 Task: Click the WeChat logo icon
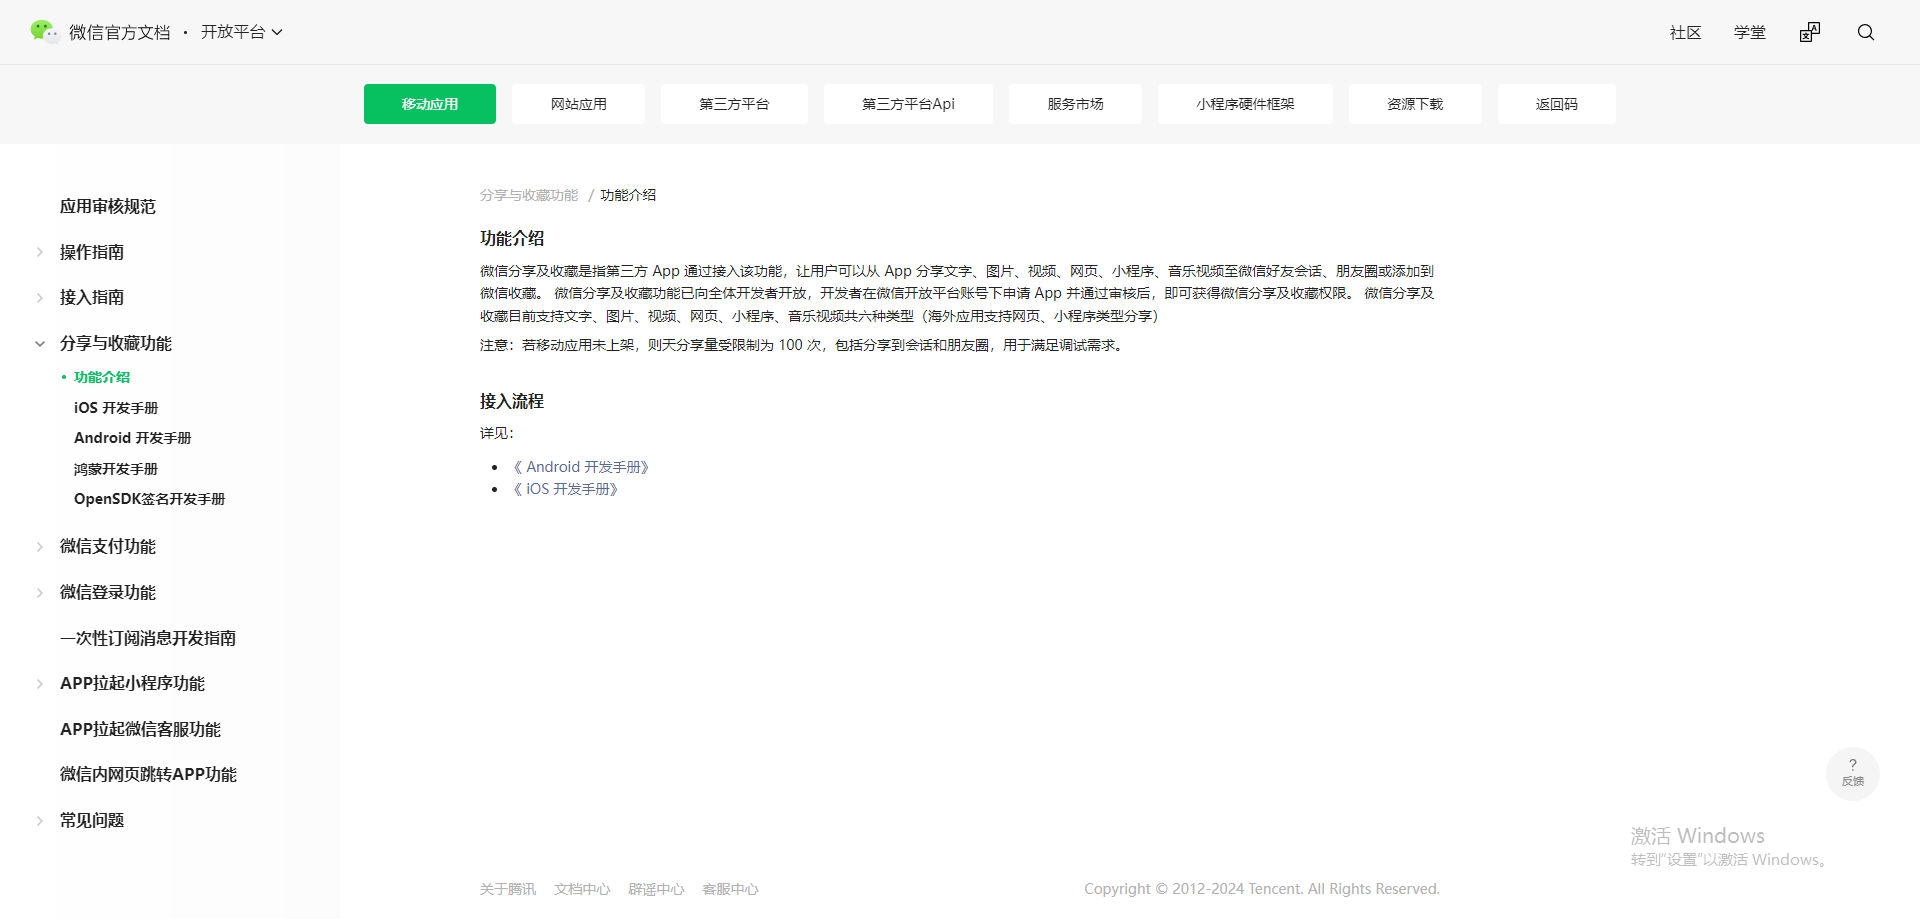[x=44, y=32]
